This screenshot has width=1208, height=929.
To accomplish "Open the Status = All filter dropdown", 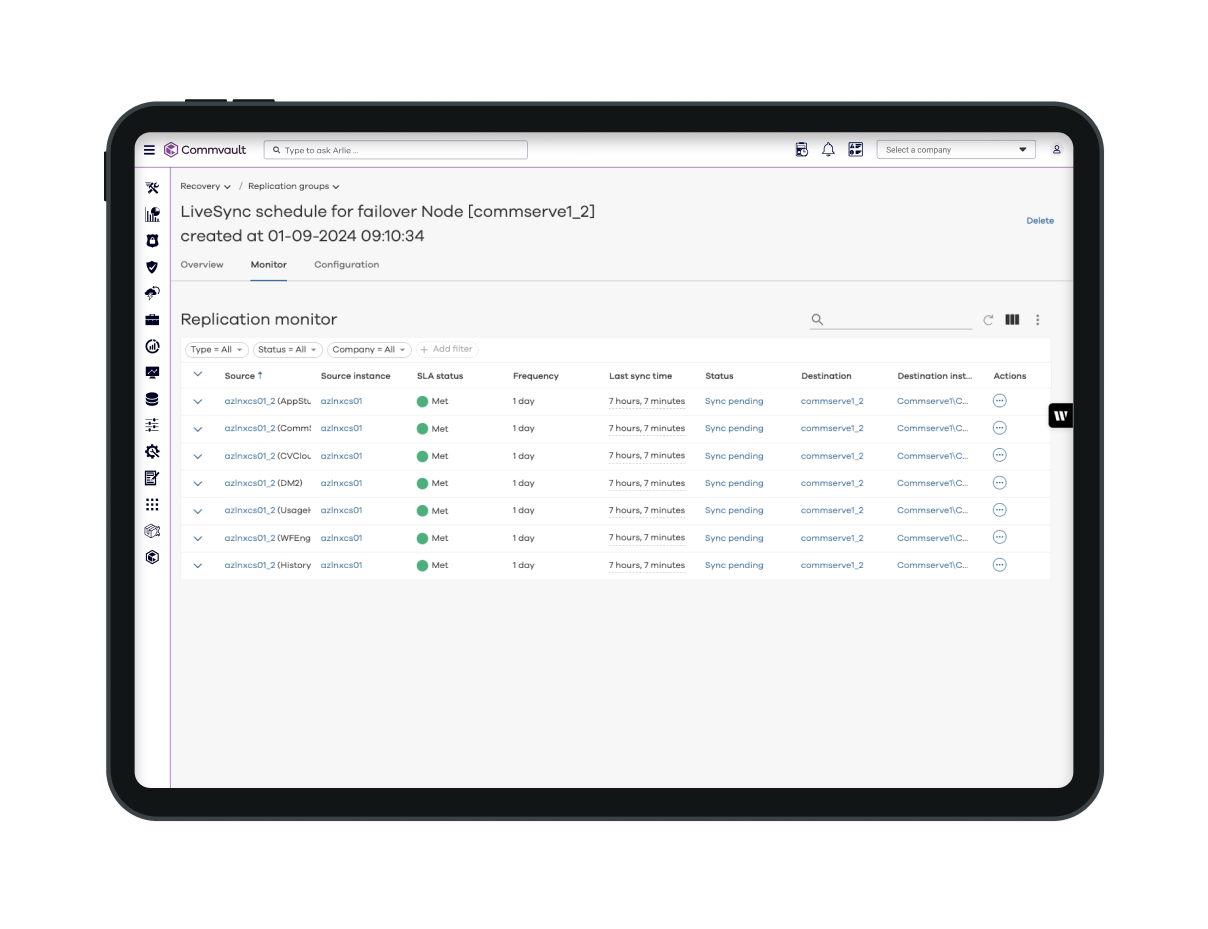I will (x=287, y=350).
